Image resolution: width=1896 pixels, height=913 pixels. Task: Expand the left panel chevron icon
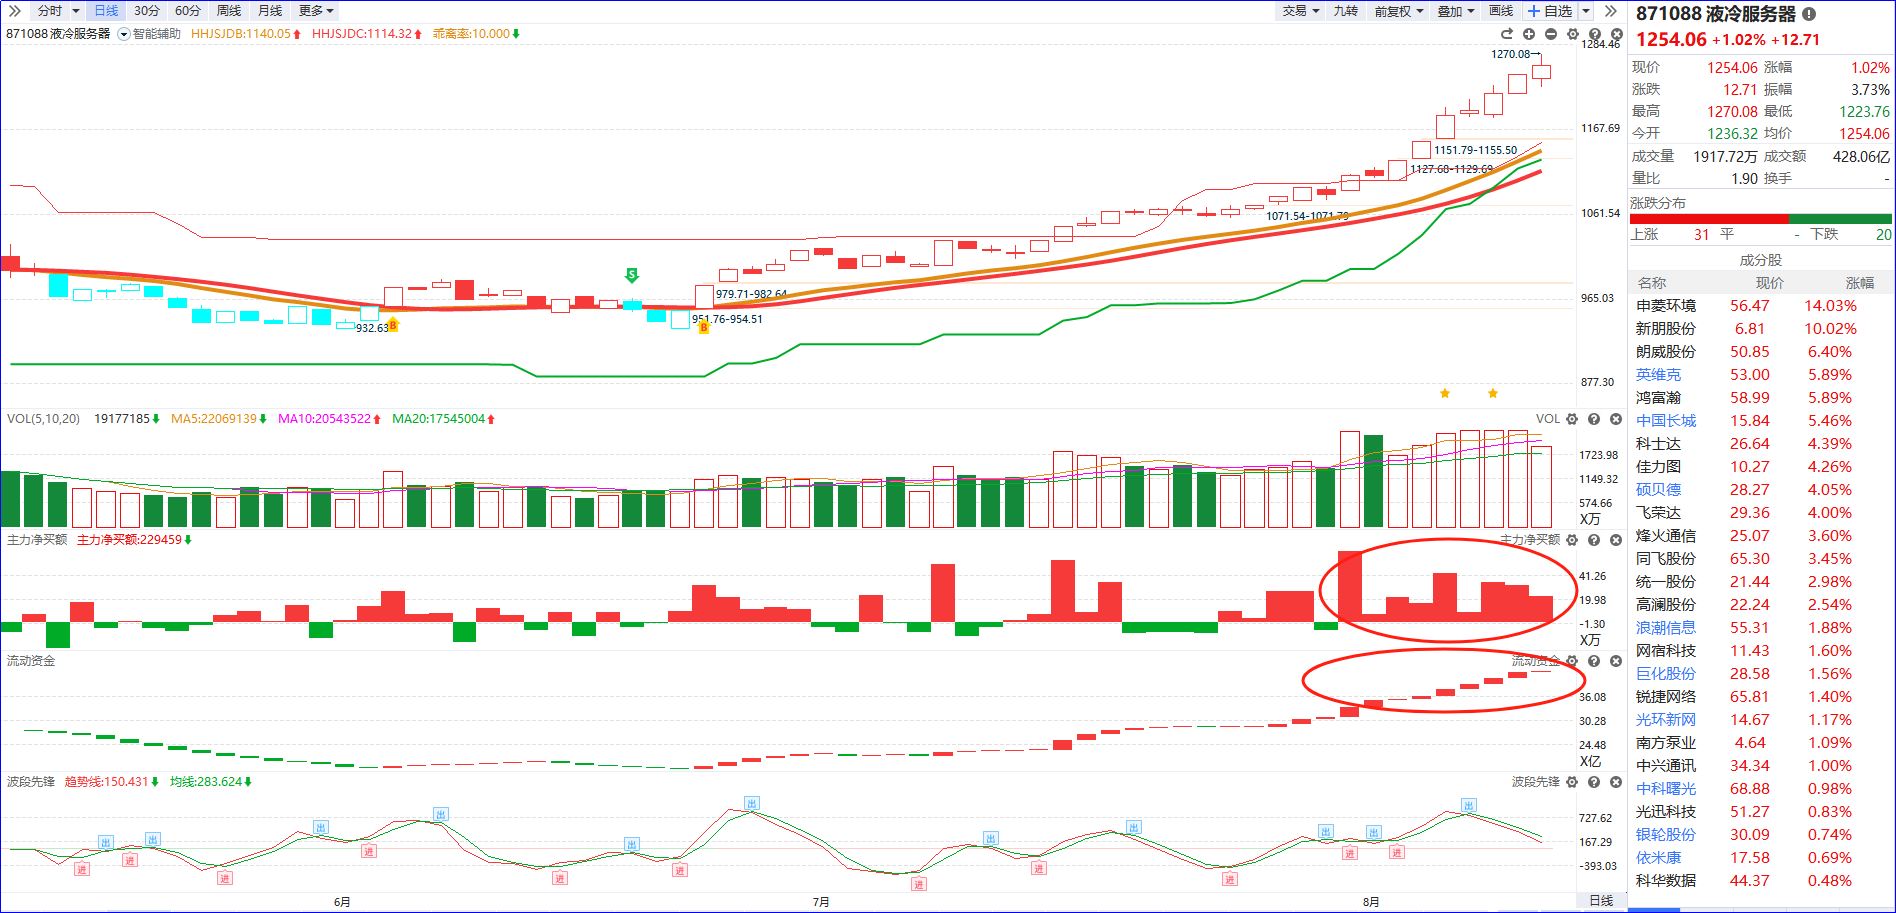tap(14, 11)
